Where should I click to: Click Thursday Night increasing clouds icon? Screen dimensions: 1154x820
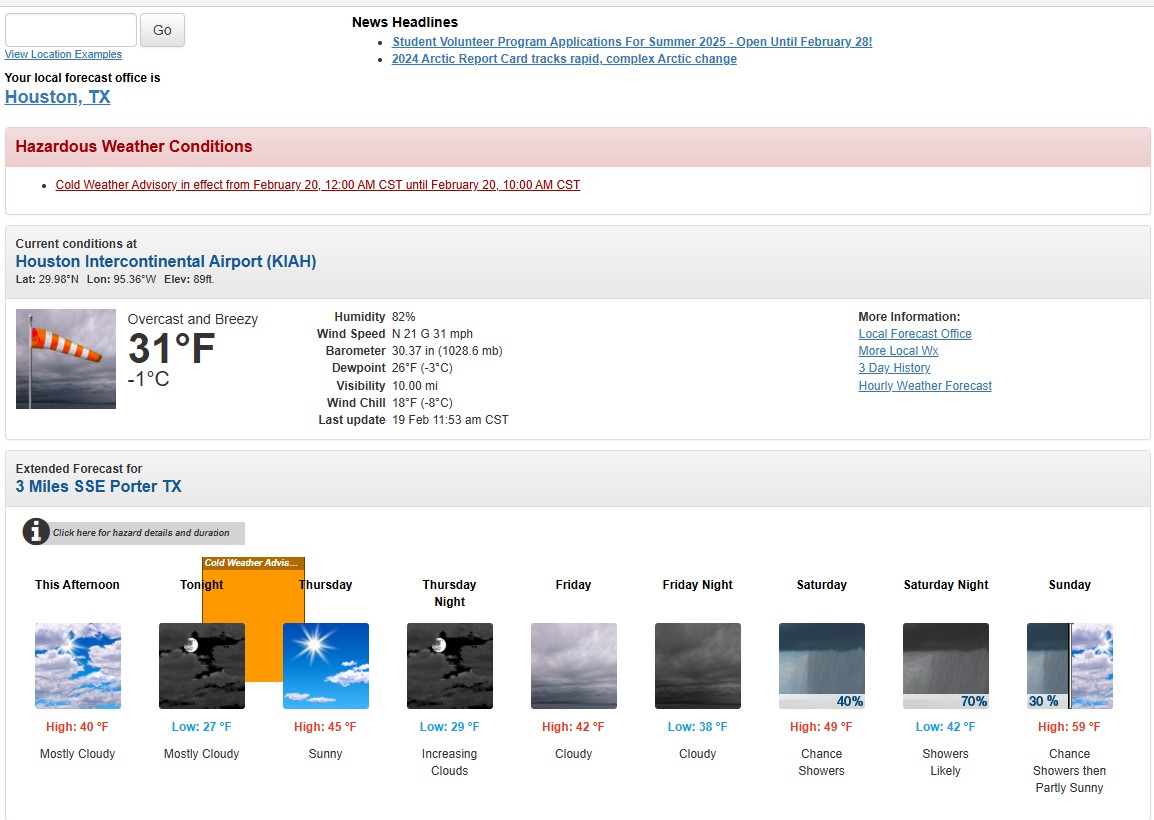(450, 666)
